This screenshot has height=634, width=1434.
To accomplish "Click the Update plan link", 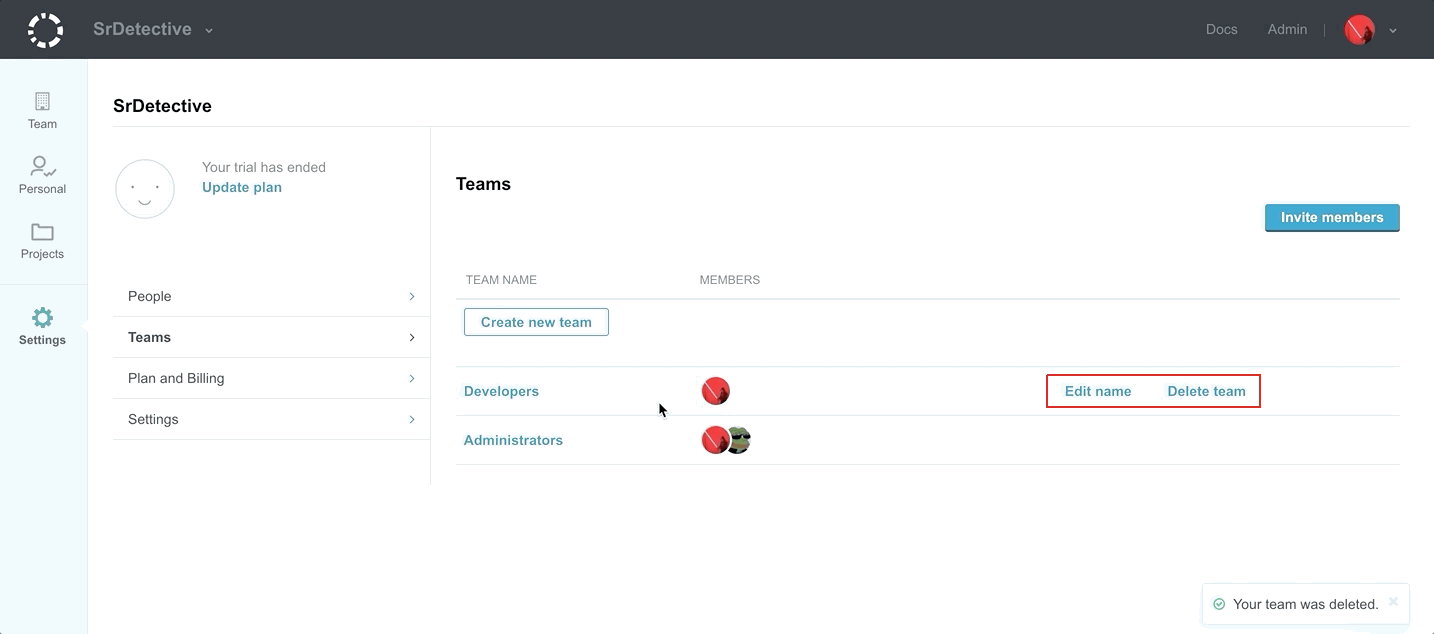I will (242, 187).
